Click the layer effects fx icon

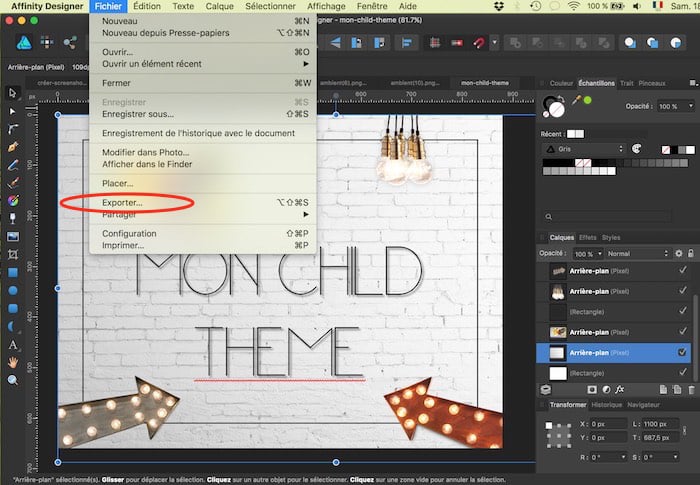[620, 389]
